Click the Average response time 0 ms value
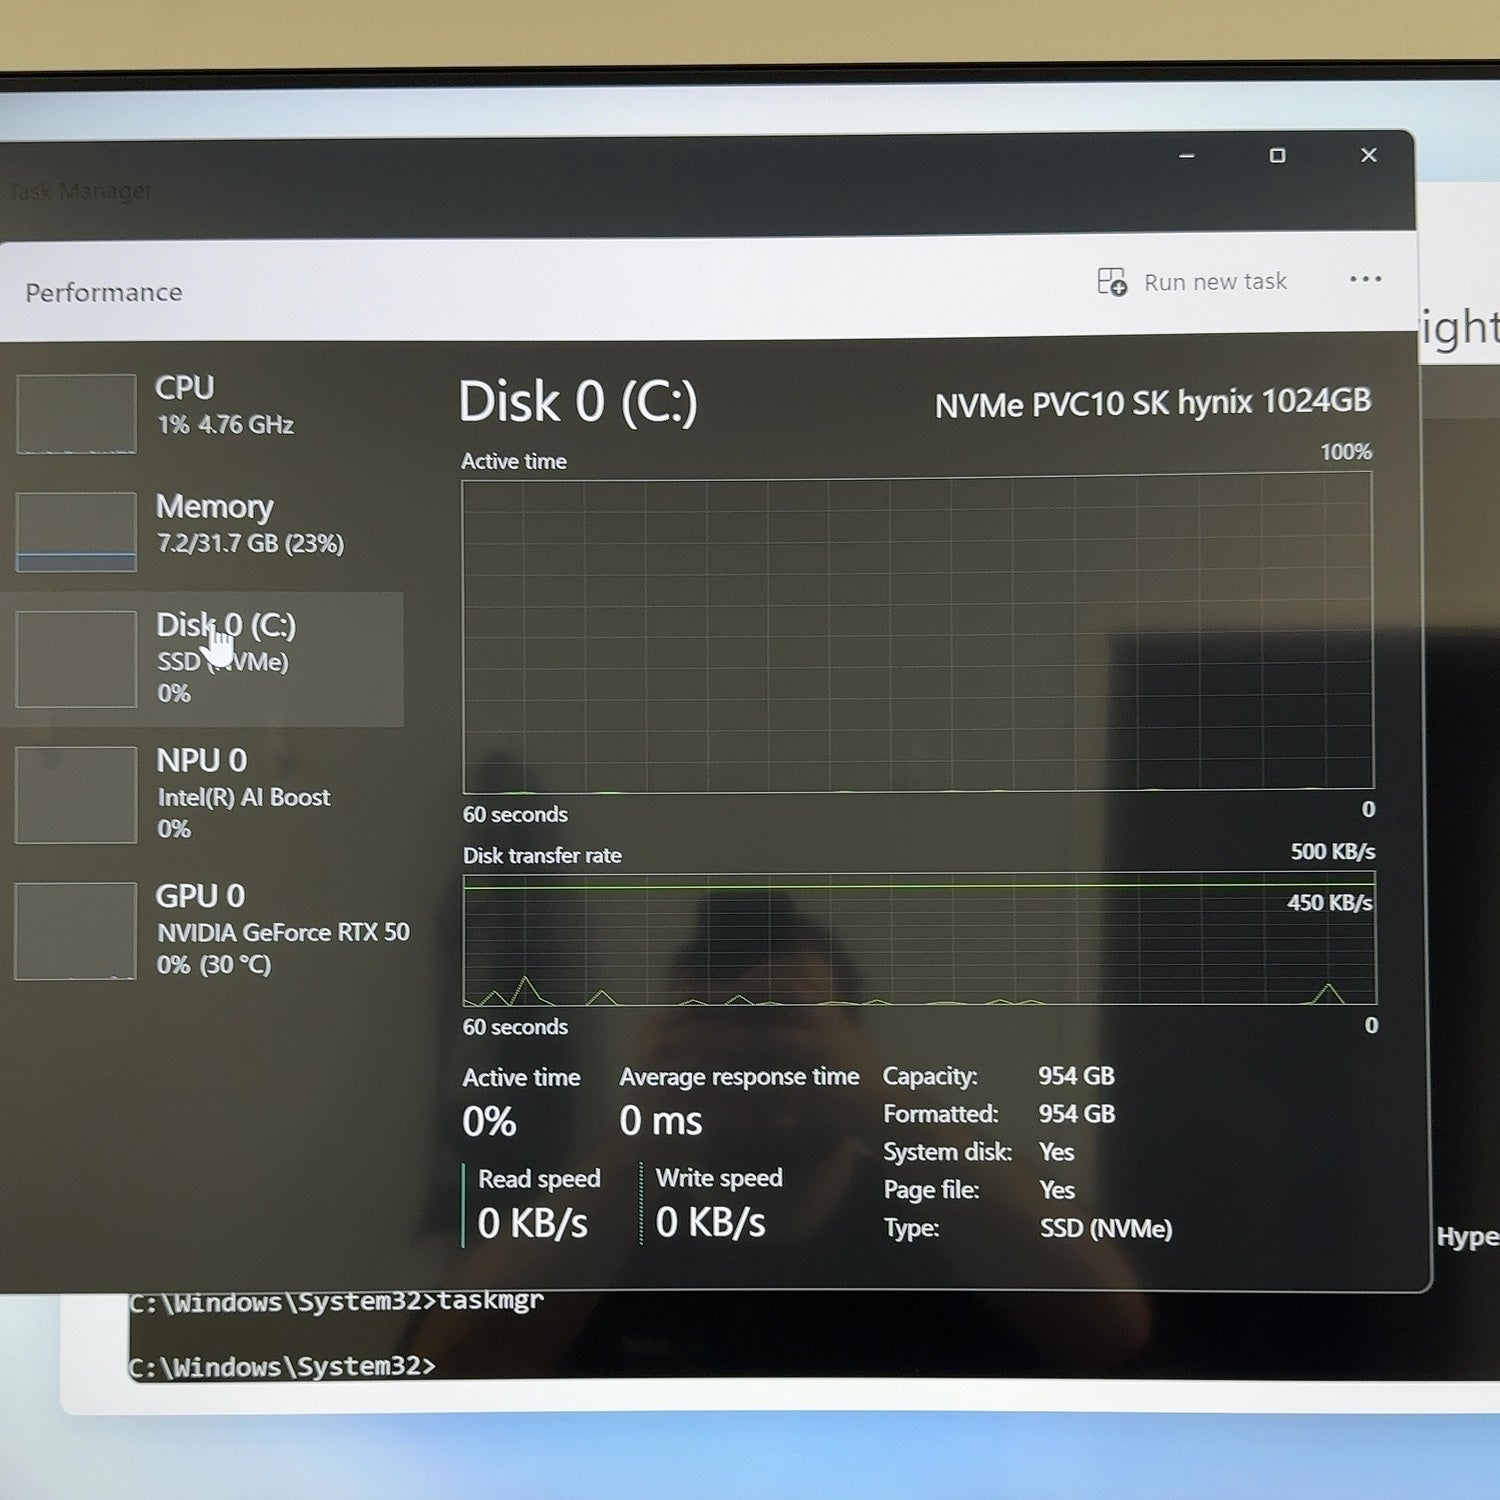This screenshot has height=1500, width=1500. tap(660, 1121)
